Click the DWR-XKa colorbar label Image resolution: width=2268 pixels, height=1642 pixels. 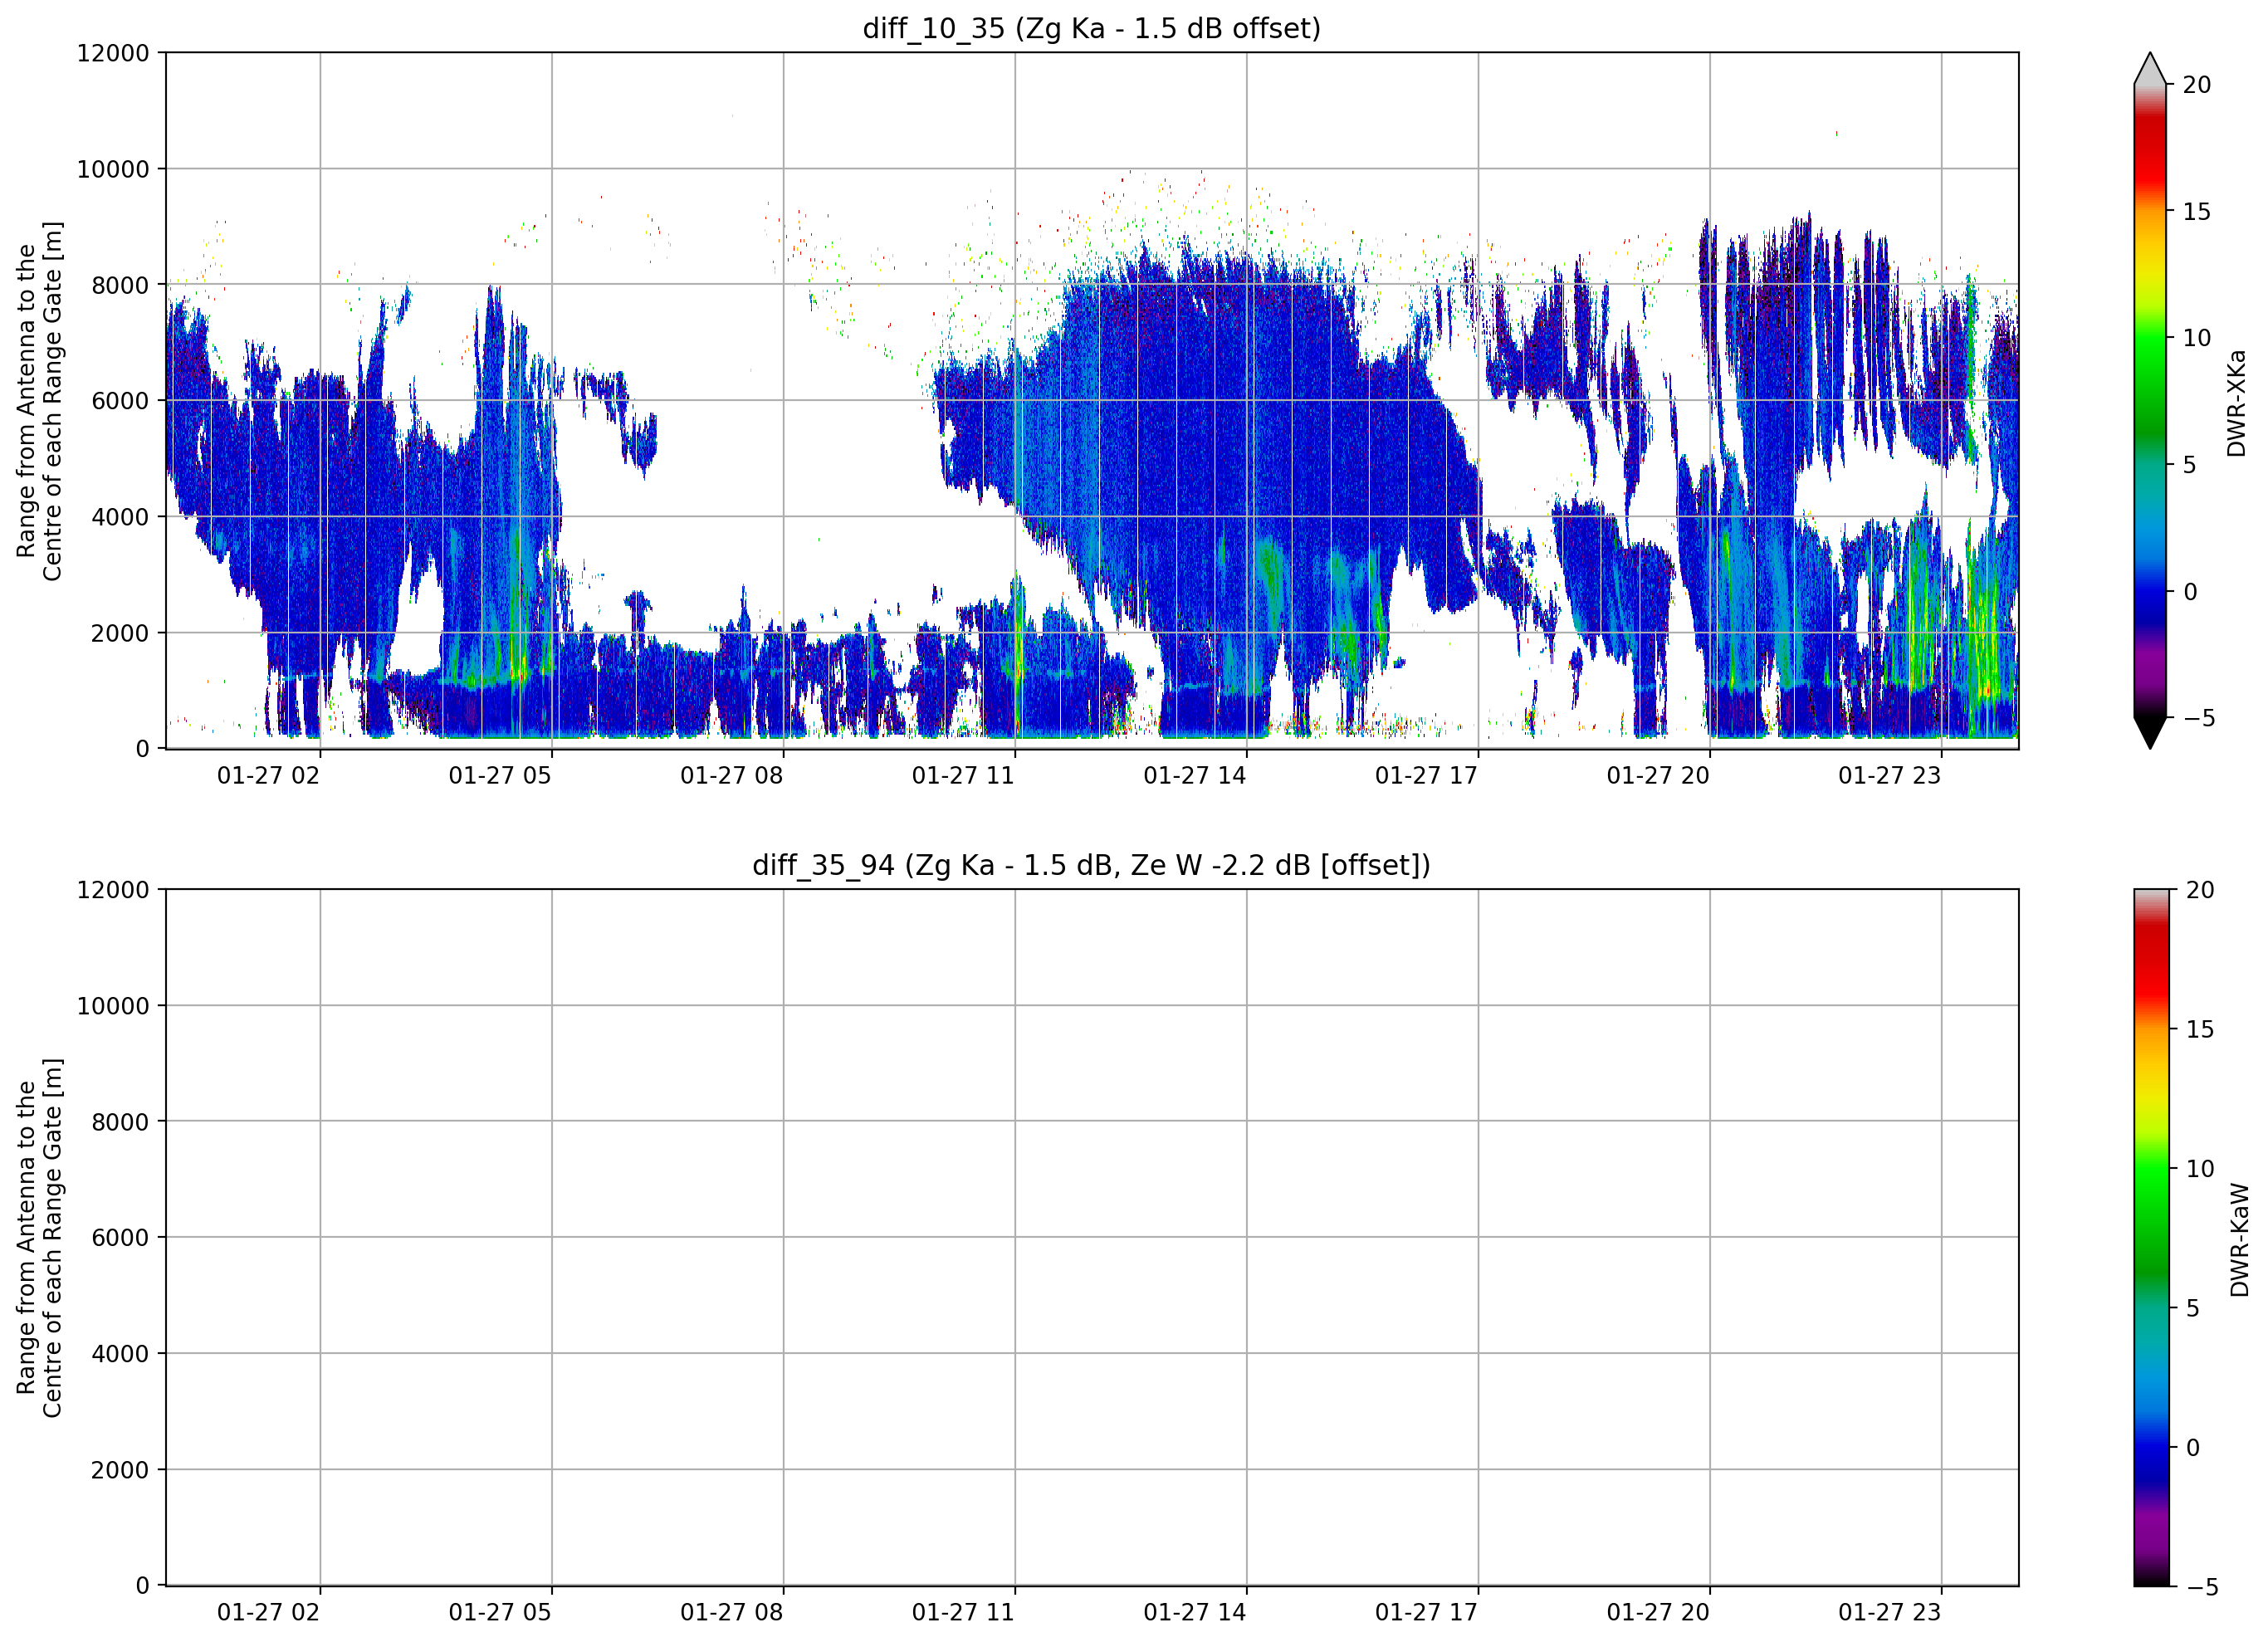coord(2238,403)
